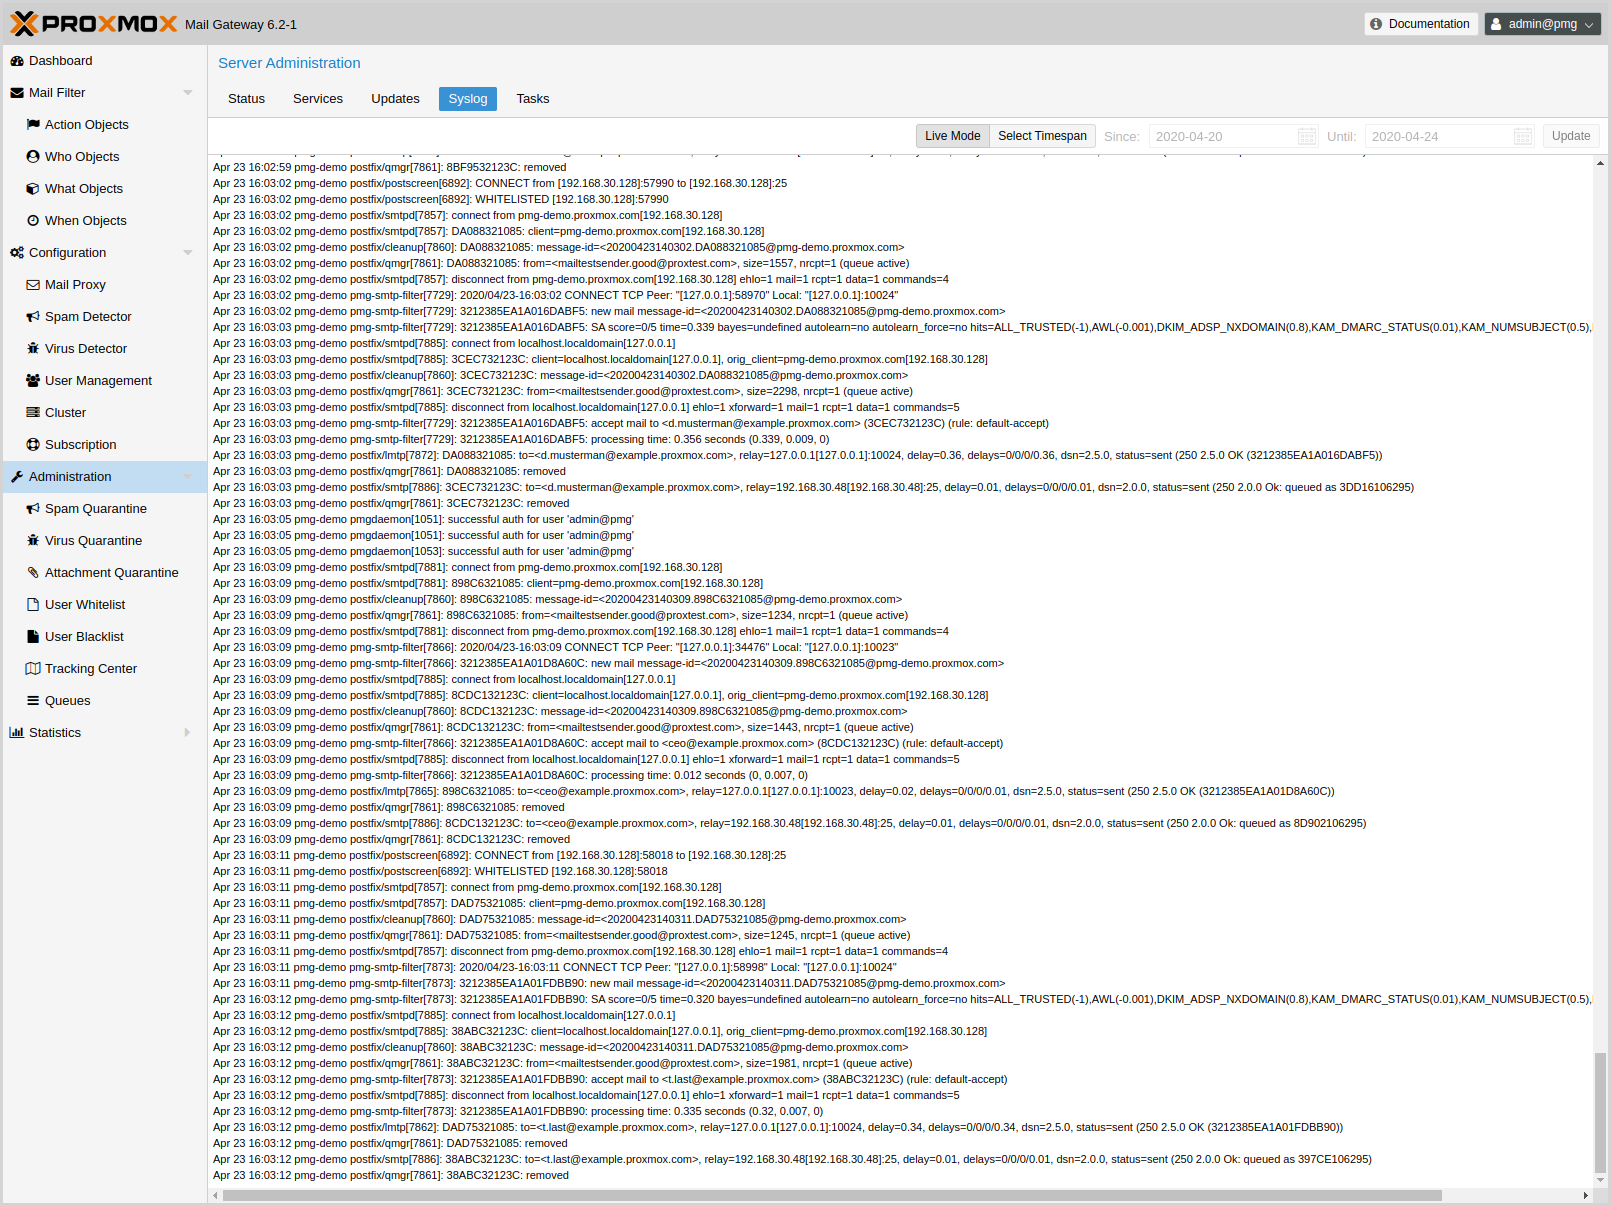Image resolution: width=1611 pixels, height=1206 pixels.
Task: Click the User Management users icon
Action: (x=33, y=381)
